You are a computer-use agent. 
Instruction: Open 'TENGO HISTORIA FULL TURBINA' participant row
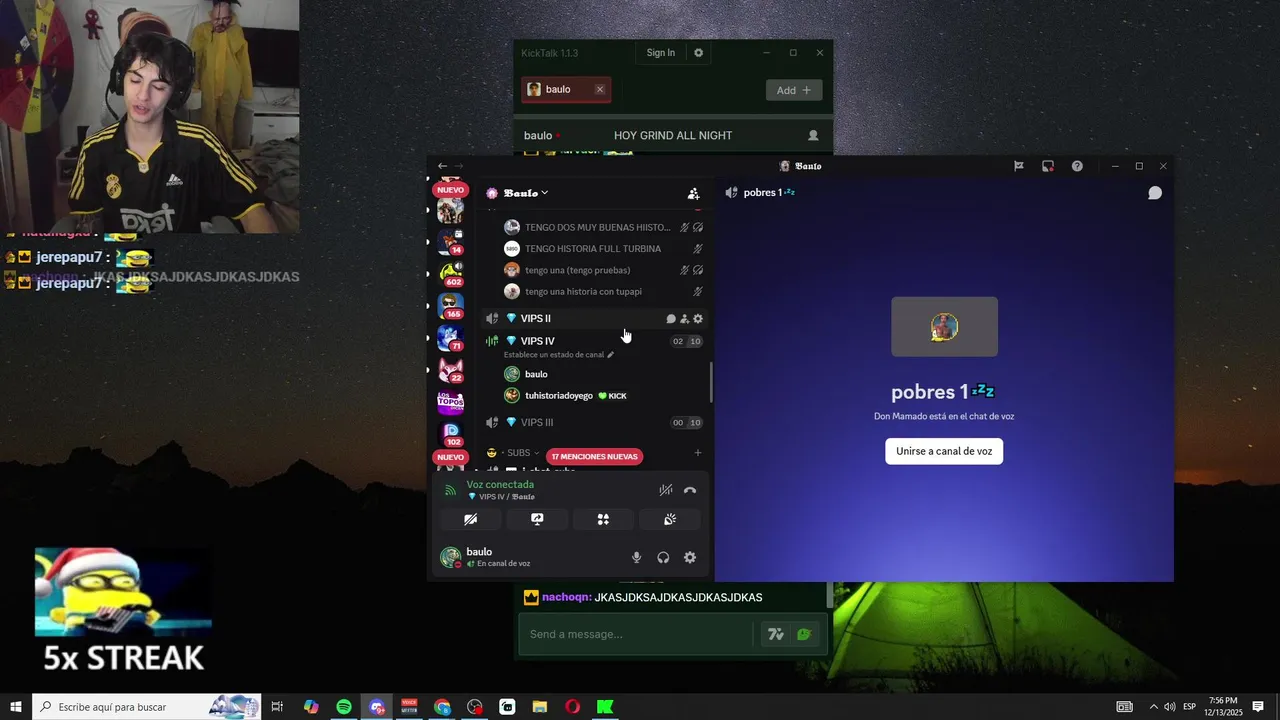(x=603, y=249)
